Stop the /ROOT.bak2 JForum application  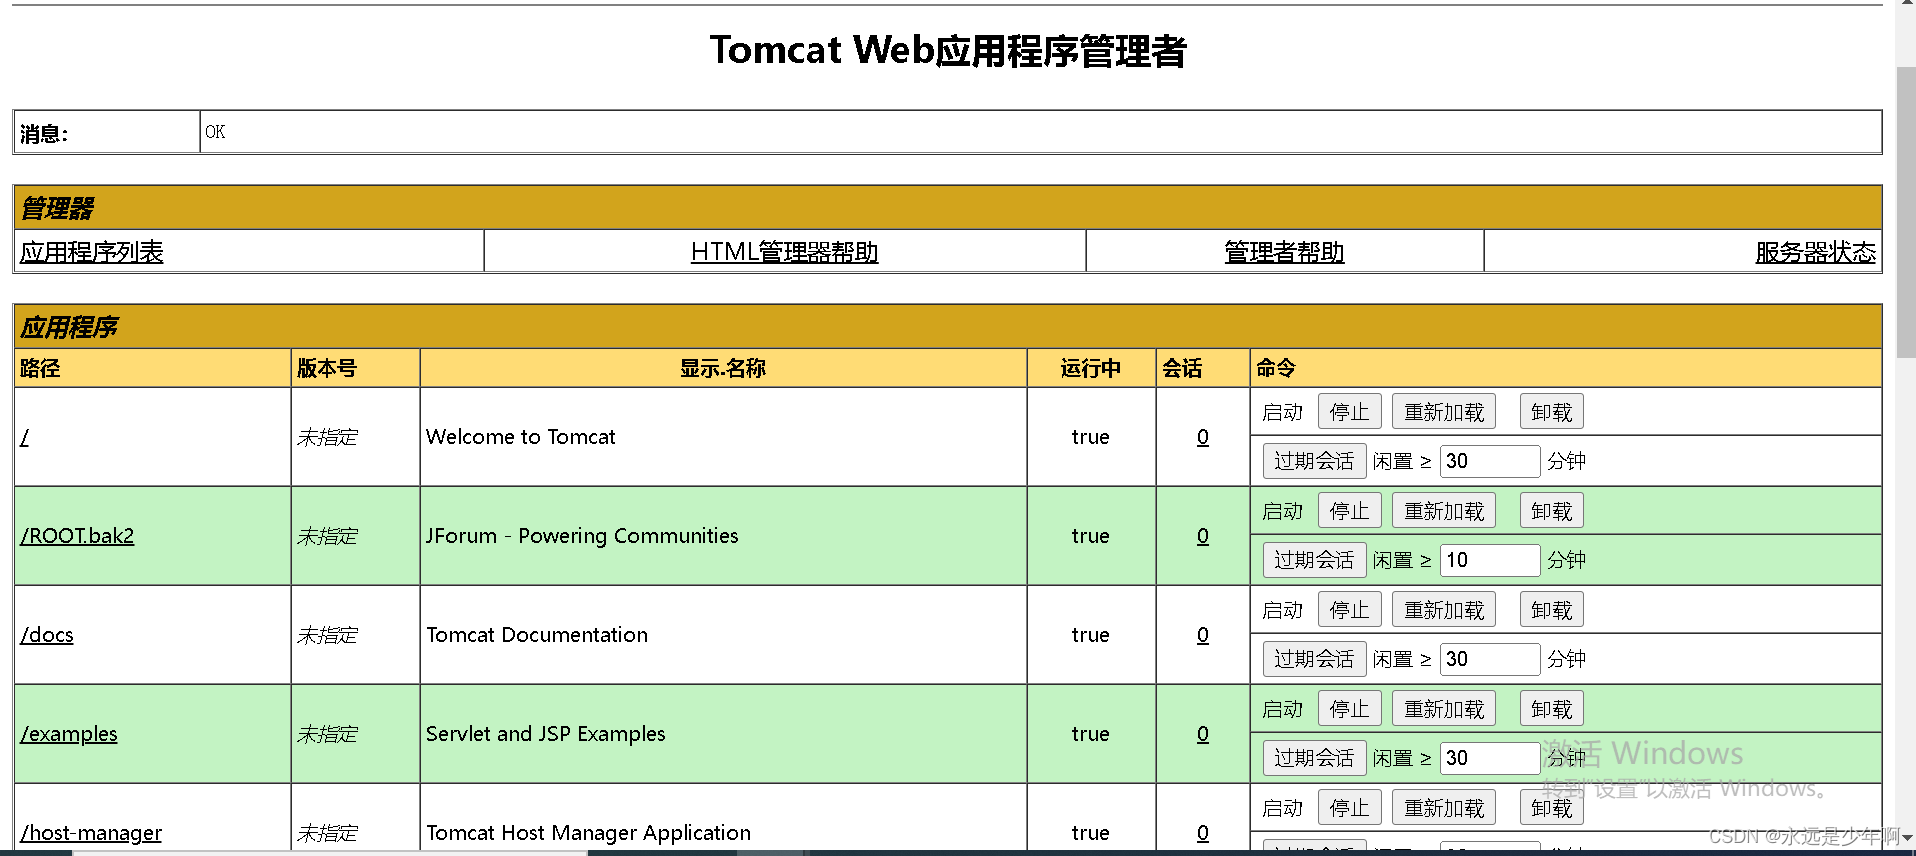pyautogui.click(x=1349, y=511)
